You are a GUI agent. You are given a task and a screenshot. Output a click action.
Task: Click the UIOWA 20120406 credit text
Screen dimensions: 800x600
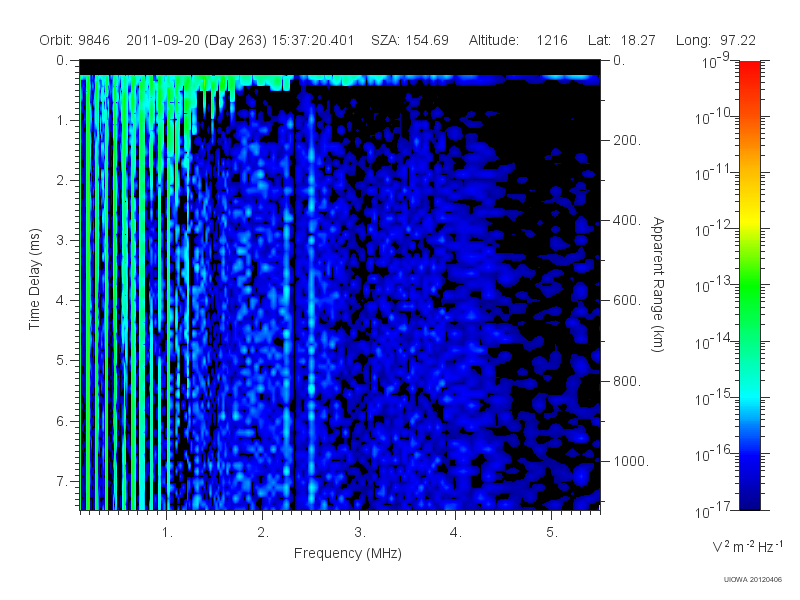pyautogui.click(x=752, y=580)
